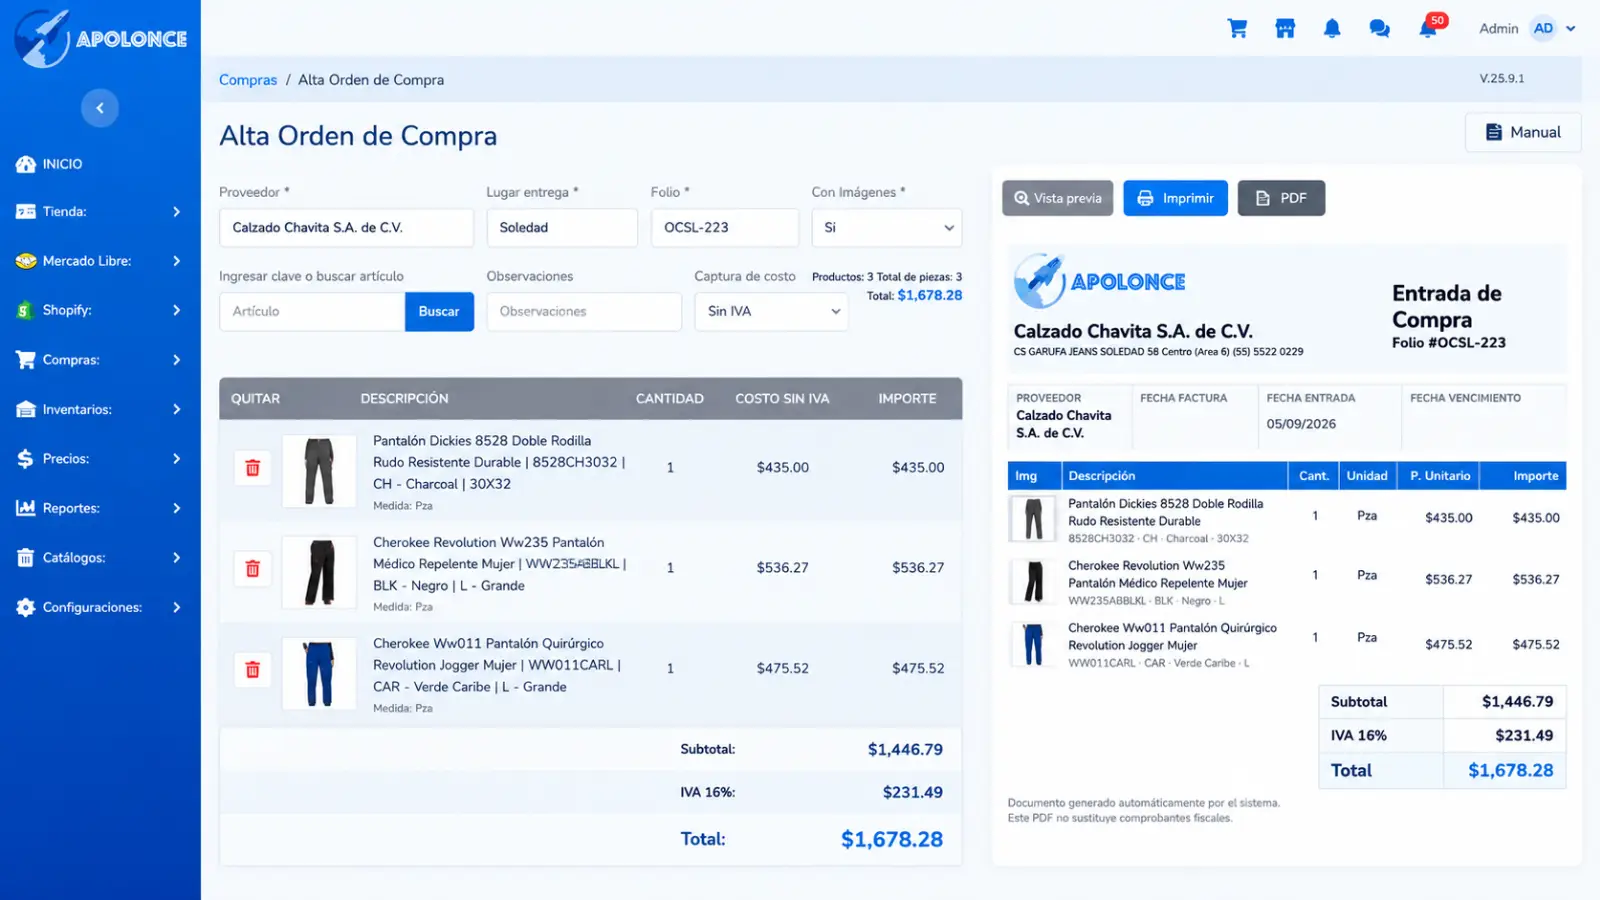Export the order with the PDF button
1600x900 pixels.
(1281, 198)
